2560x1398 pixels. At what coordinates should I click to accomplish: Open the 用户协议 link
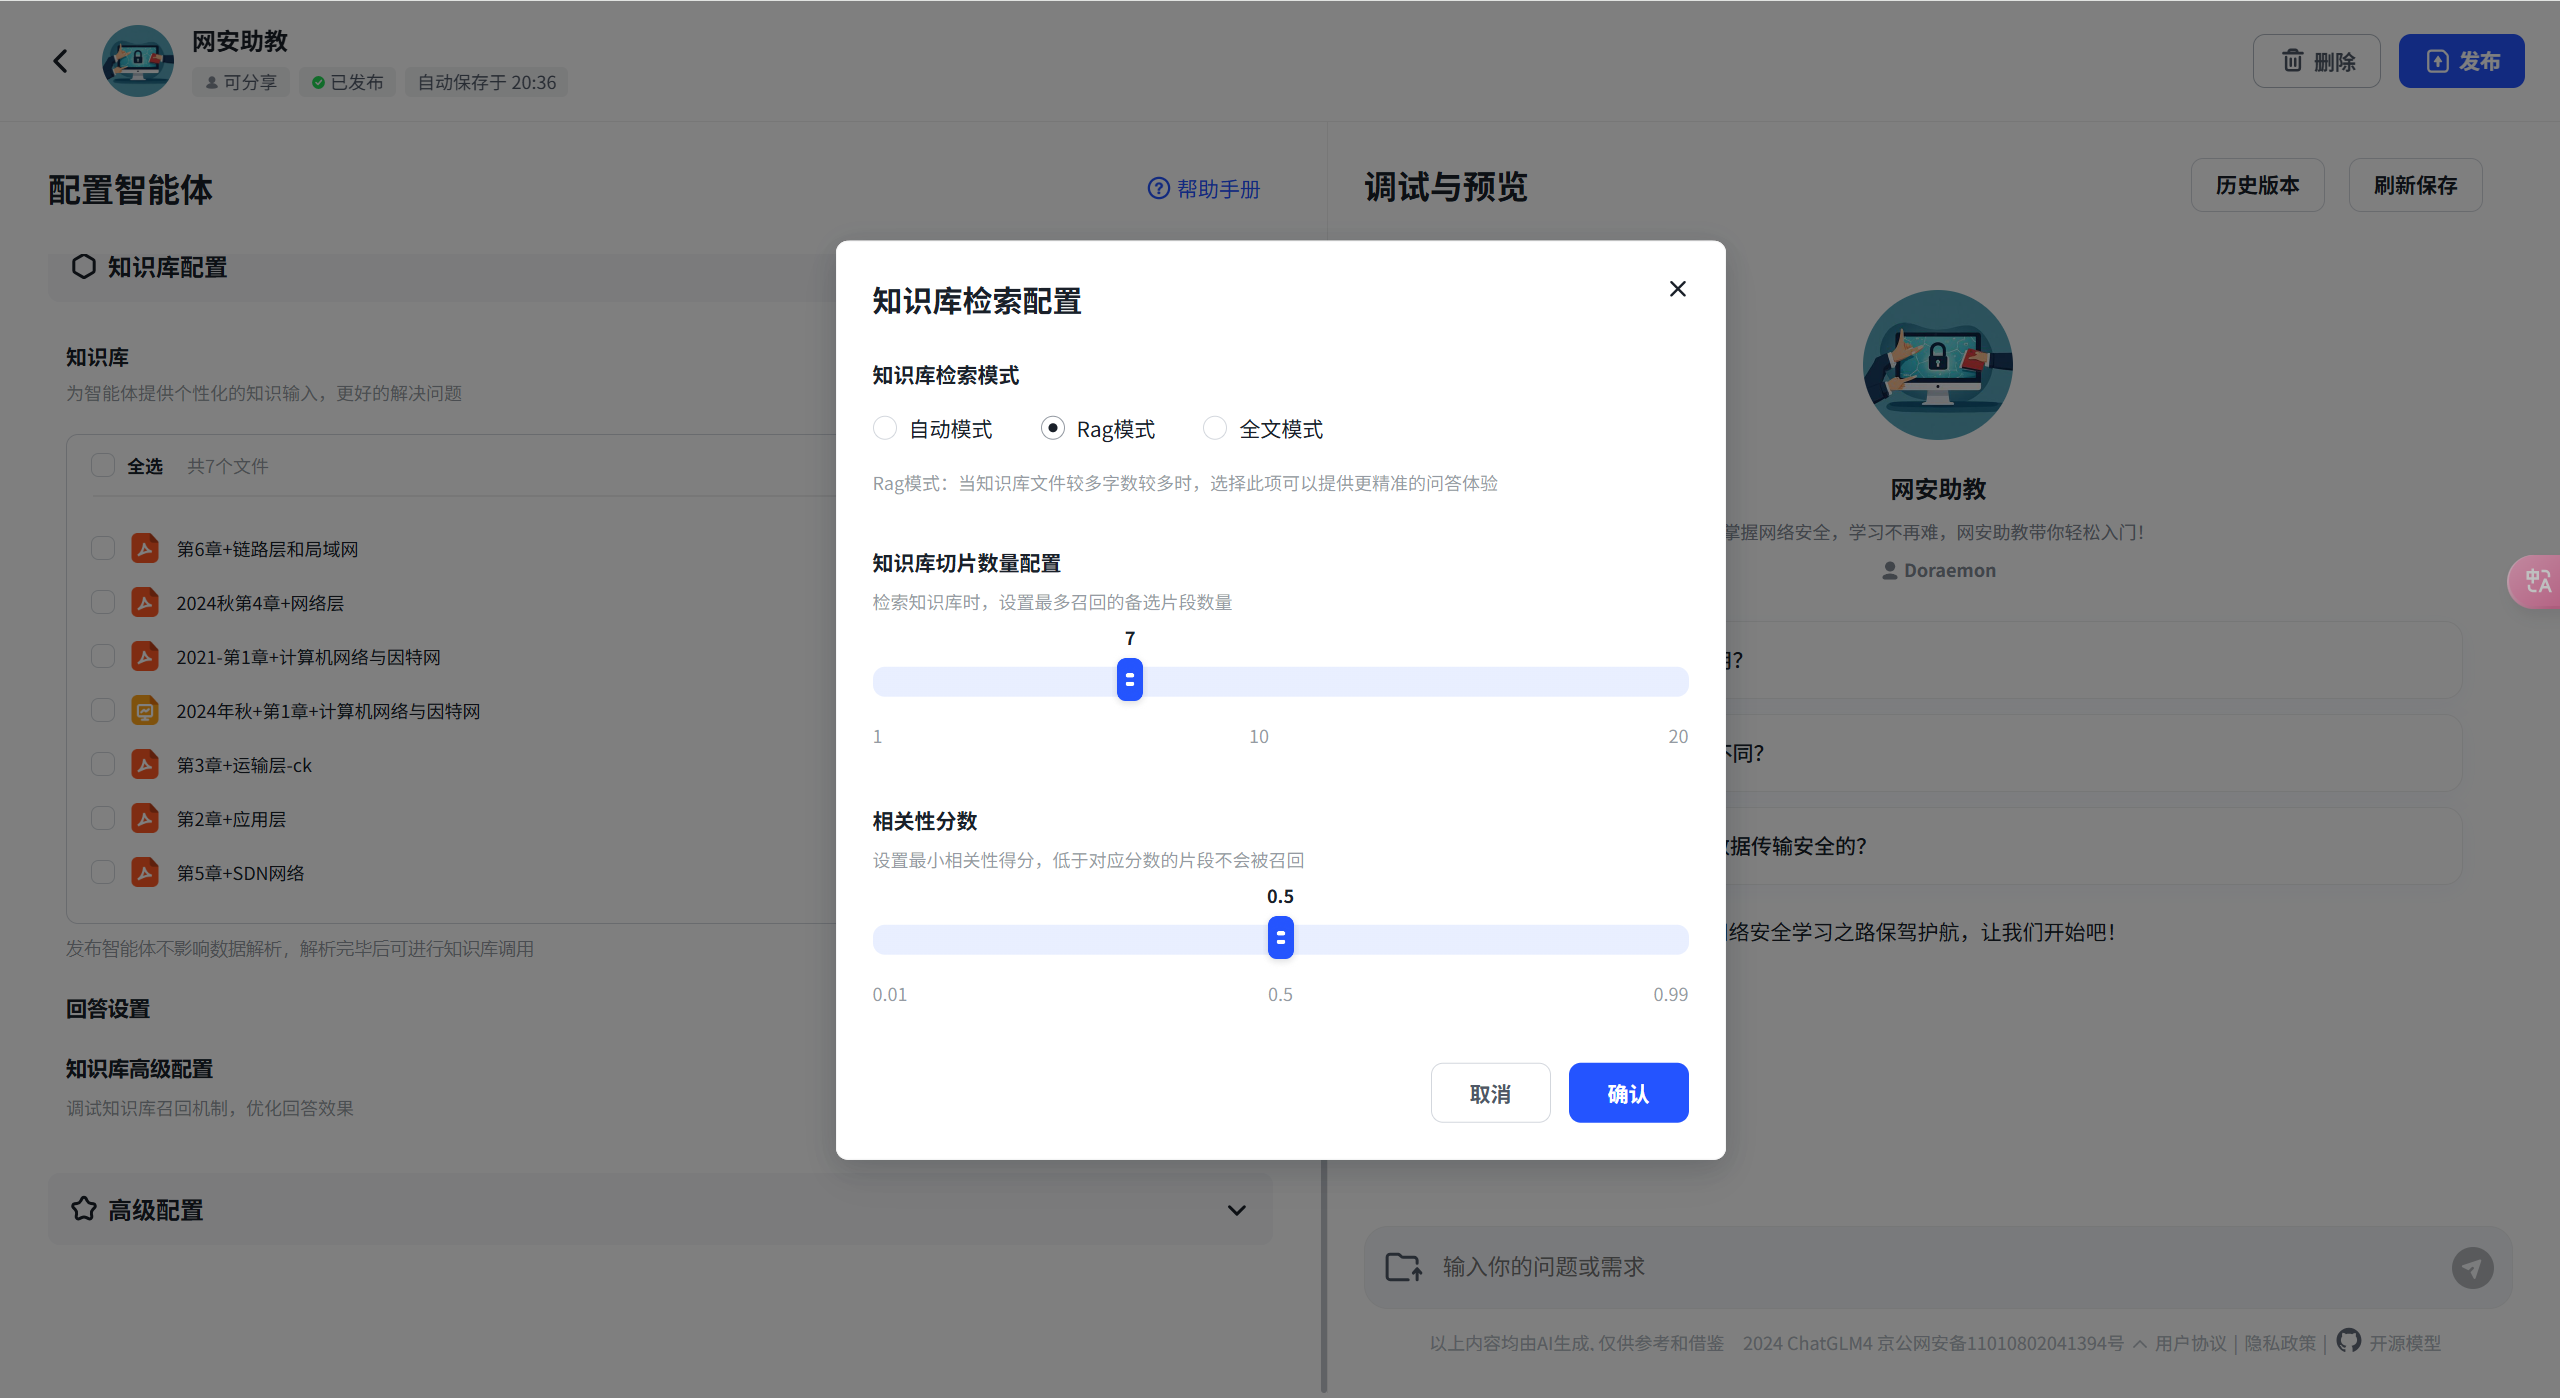(x=2191, y=1343)
